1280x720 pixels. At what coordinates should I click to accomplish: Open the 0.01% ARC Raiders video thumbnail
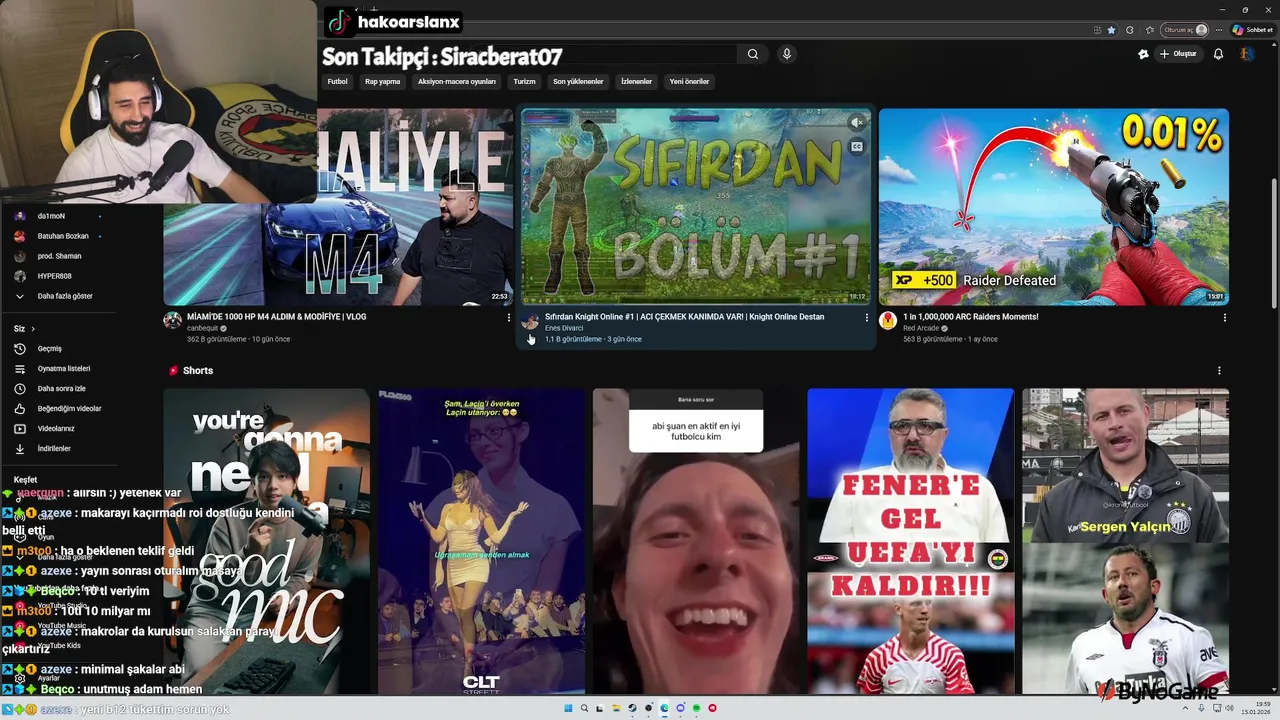1054,207
